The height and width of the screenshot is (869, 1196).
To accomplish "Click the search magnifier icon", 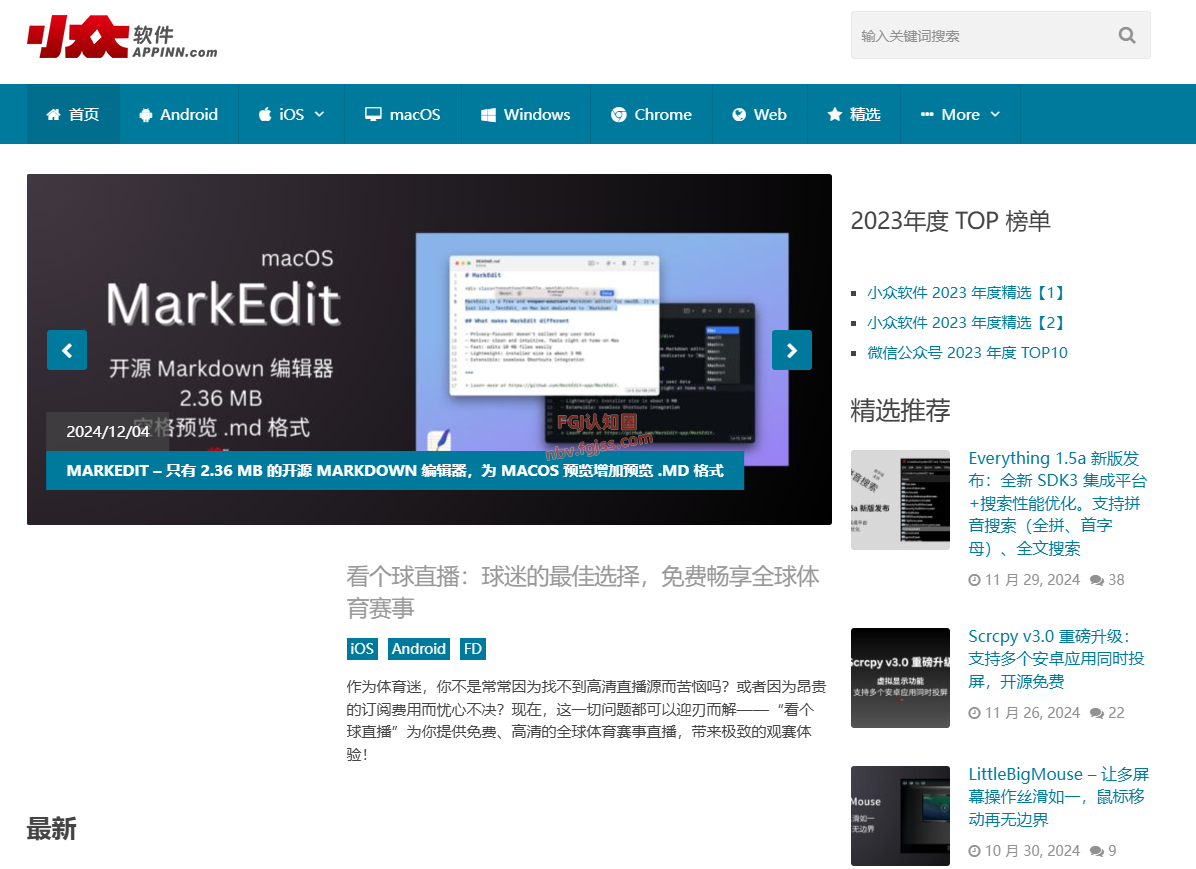I will pyautogui.click(x=1127, y=36).
